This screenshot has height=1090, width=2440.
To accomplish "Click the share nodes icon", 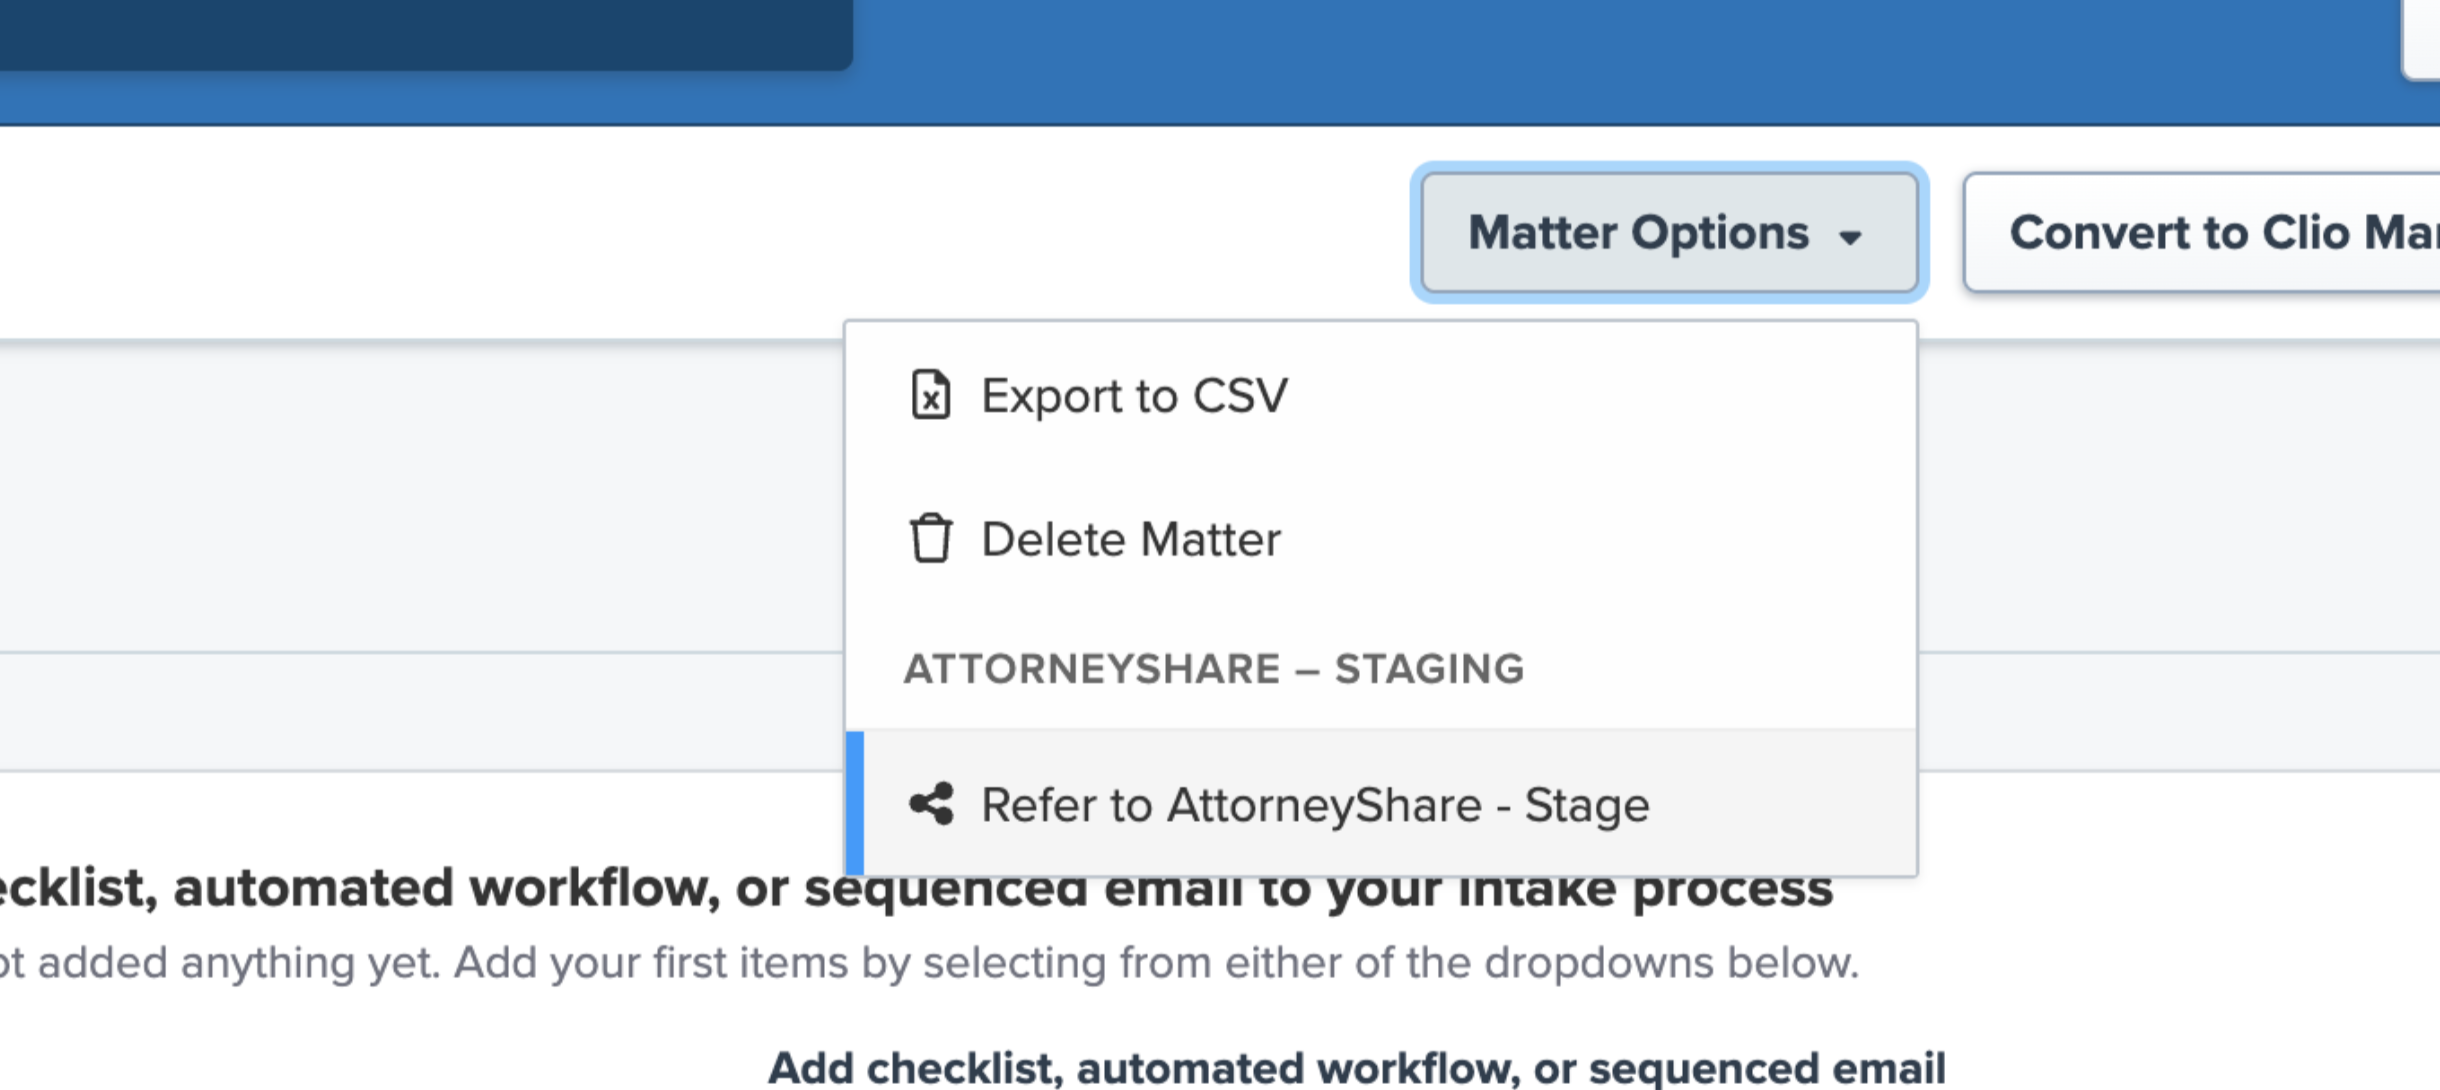I will click(931, 804).
